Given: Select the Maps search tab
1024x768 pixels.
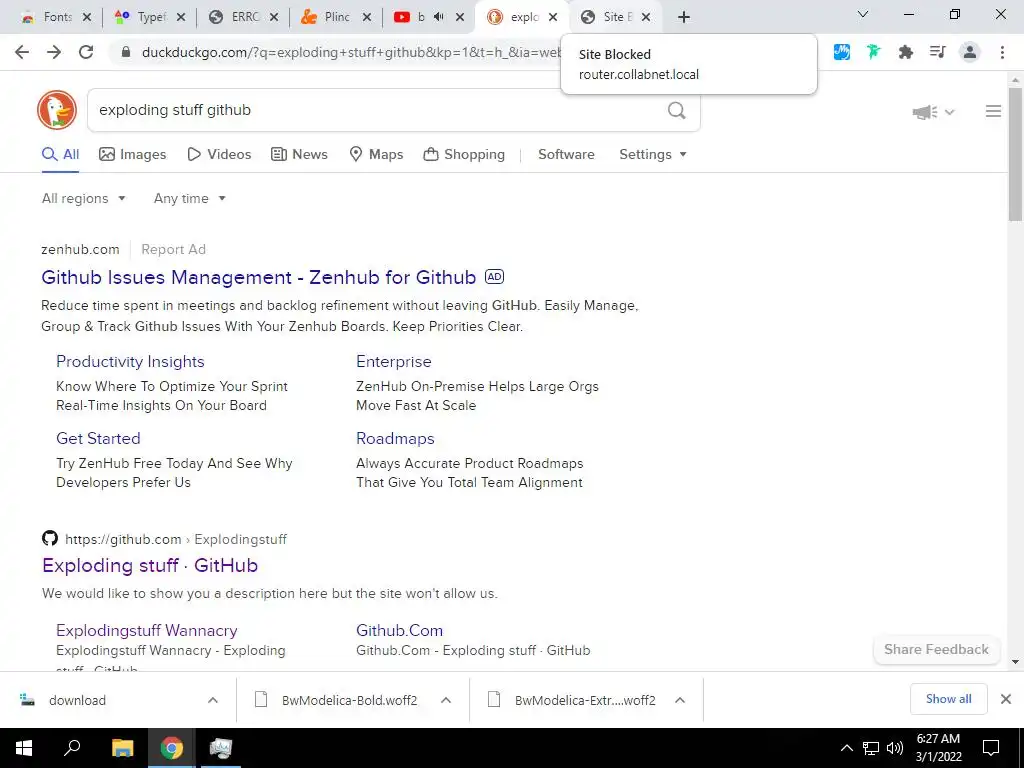Looking at the screenshot, I should coord(376,155).
